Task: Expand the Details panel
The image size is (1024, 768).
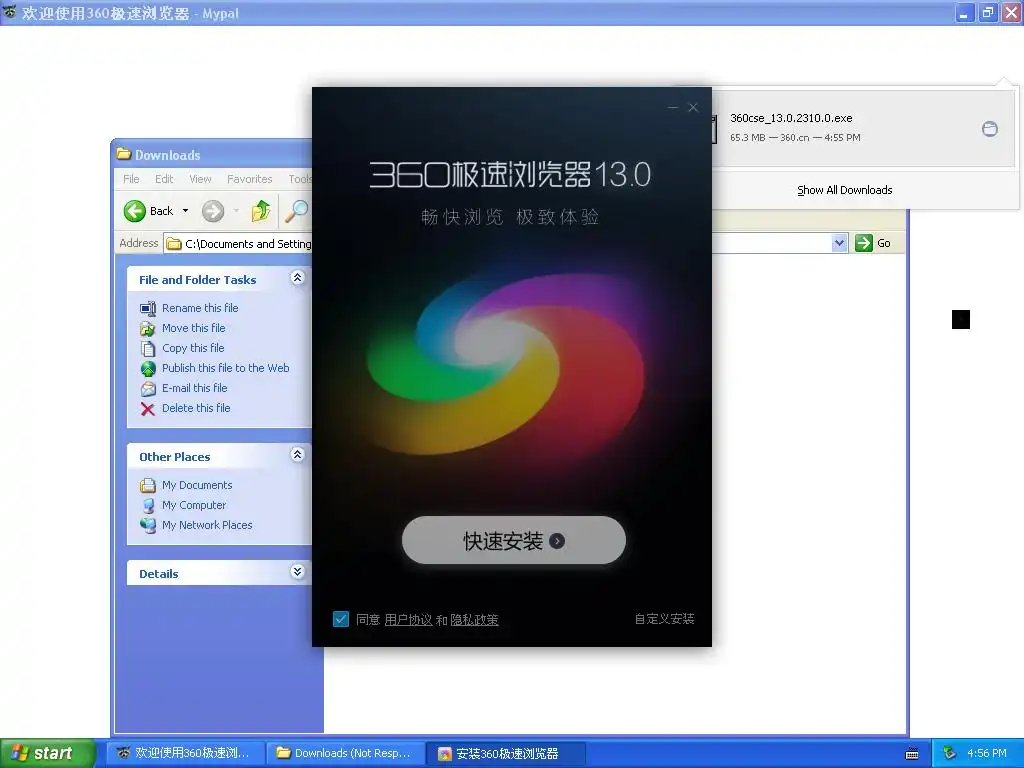Action: 297,572
